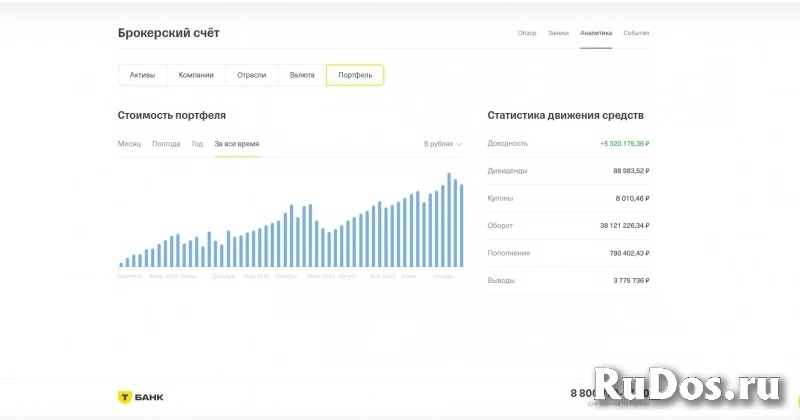This screenshot has height=420, width=800.
Task: Select the Аналитика tab
Action: 596,33
